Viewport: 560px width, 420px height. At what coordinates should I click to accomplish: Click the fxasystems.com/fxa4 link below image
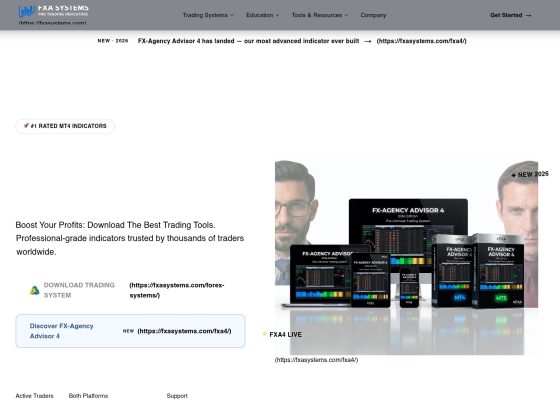pos(316,360)
